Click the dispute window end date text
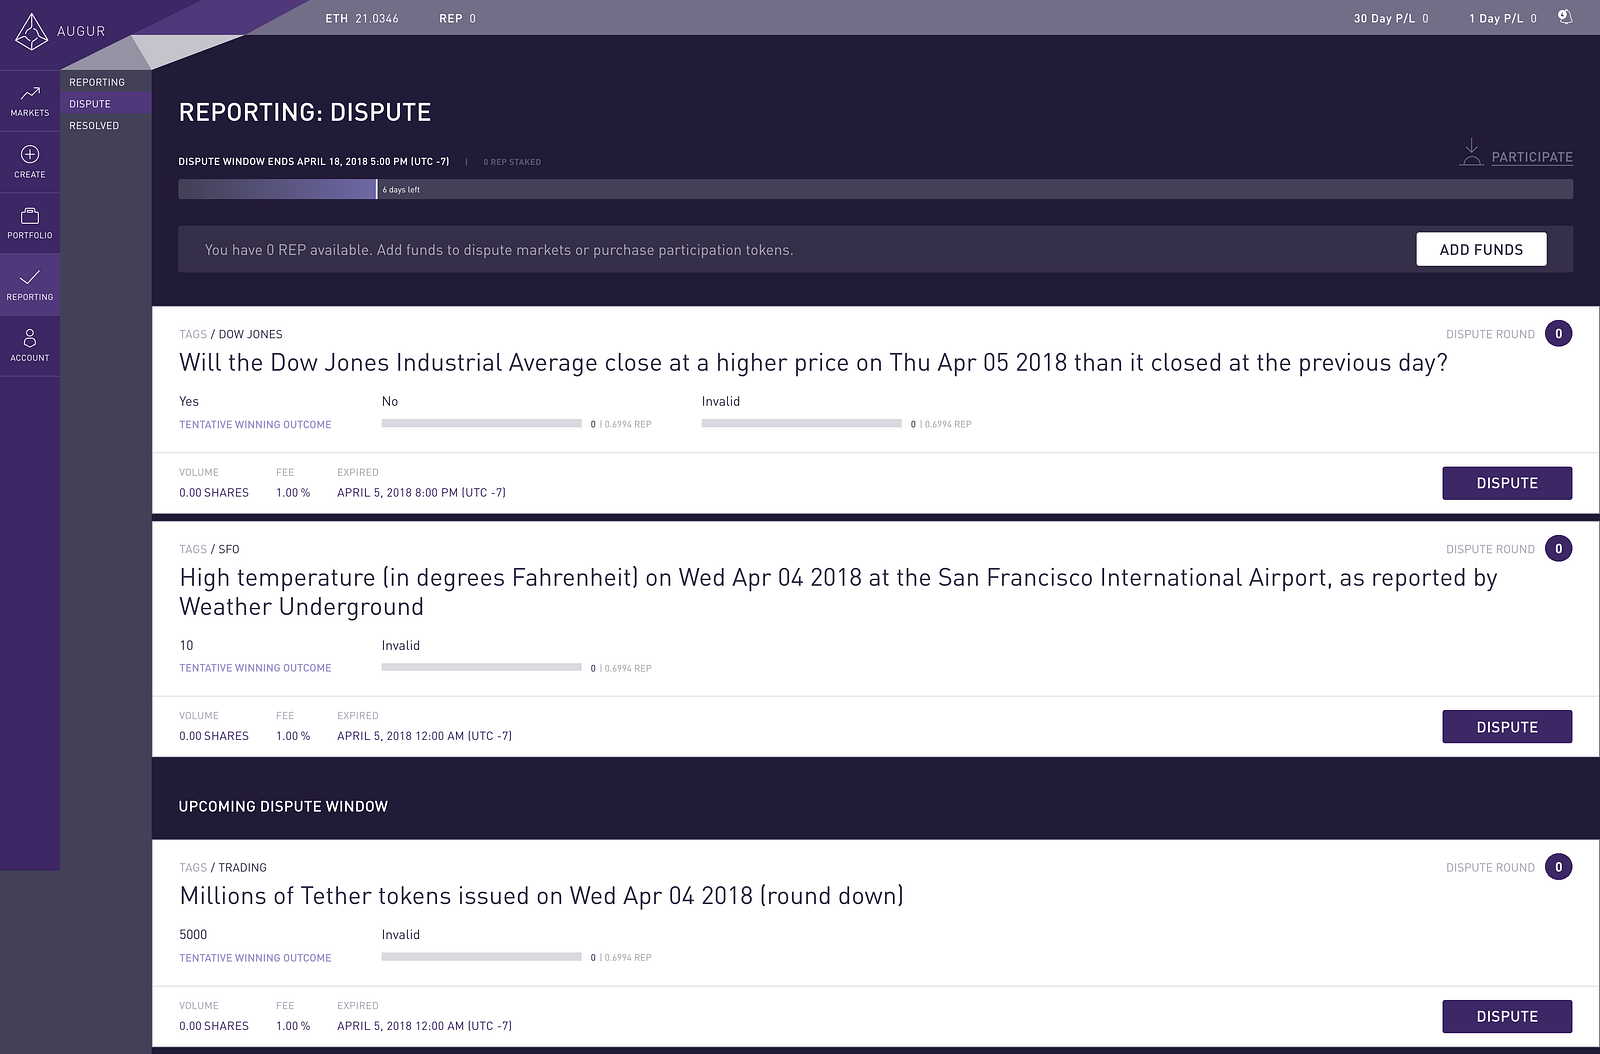This screenshot has height=1054, width=1600. (314, 161)
